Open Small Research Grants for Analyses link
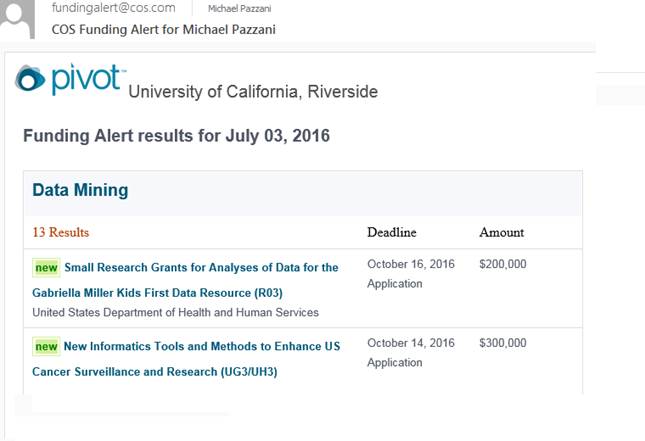The height and width of the screenshot is (441, 645). point(201,268)
